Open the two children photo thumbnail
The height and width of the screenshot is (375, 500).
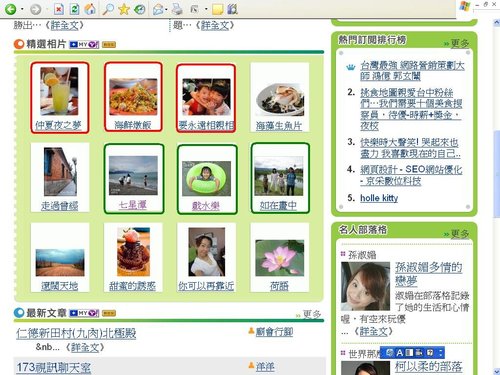click(x=206, y=97)
